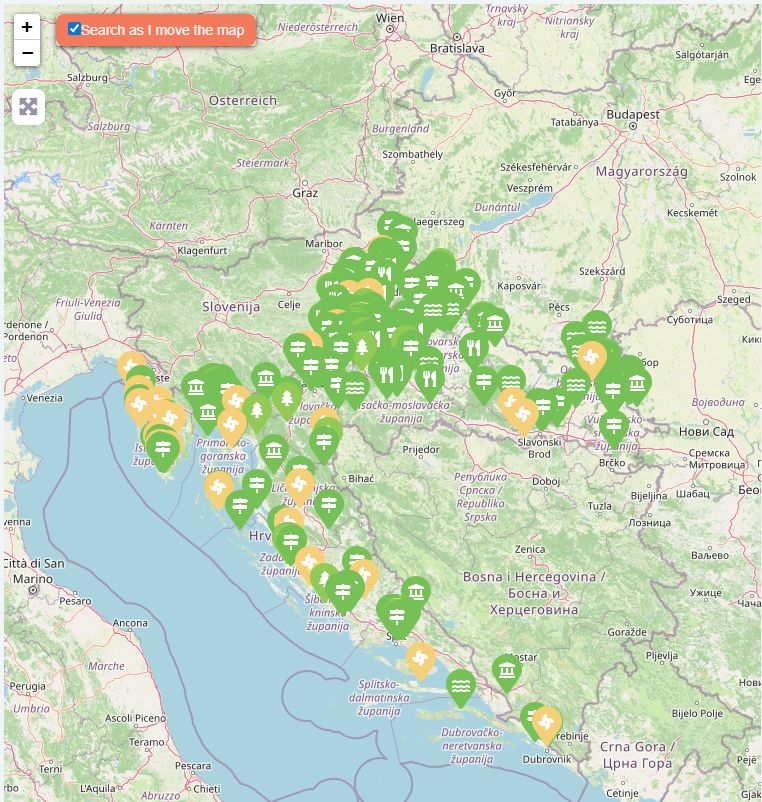Open yellow pinwheel touching the Primorsko label
762x802 pixels.
point(232,428)
